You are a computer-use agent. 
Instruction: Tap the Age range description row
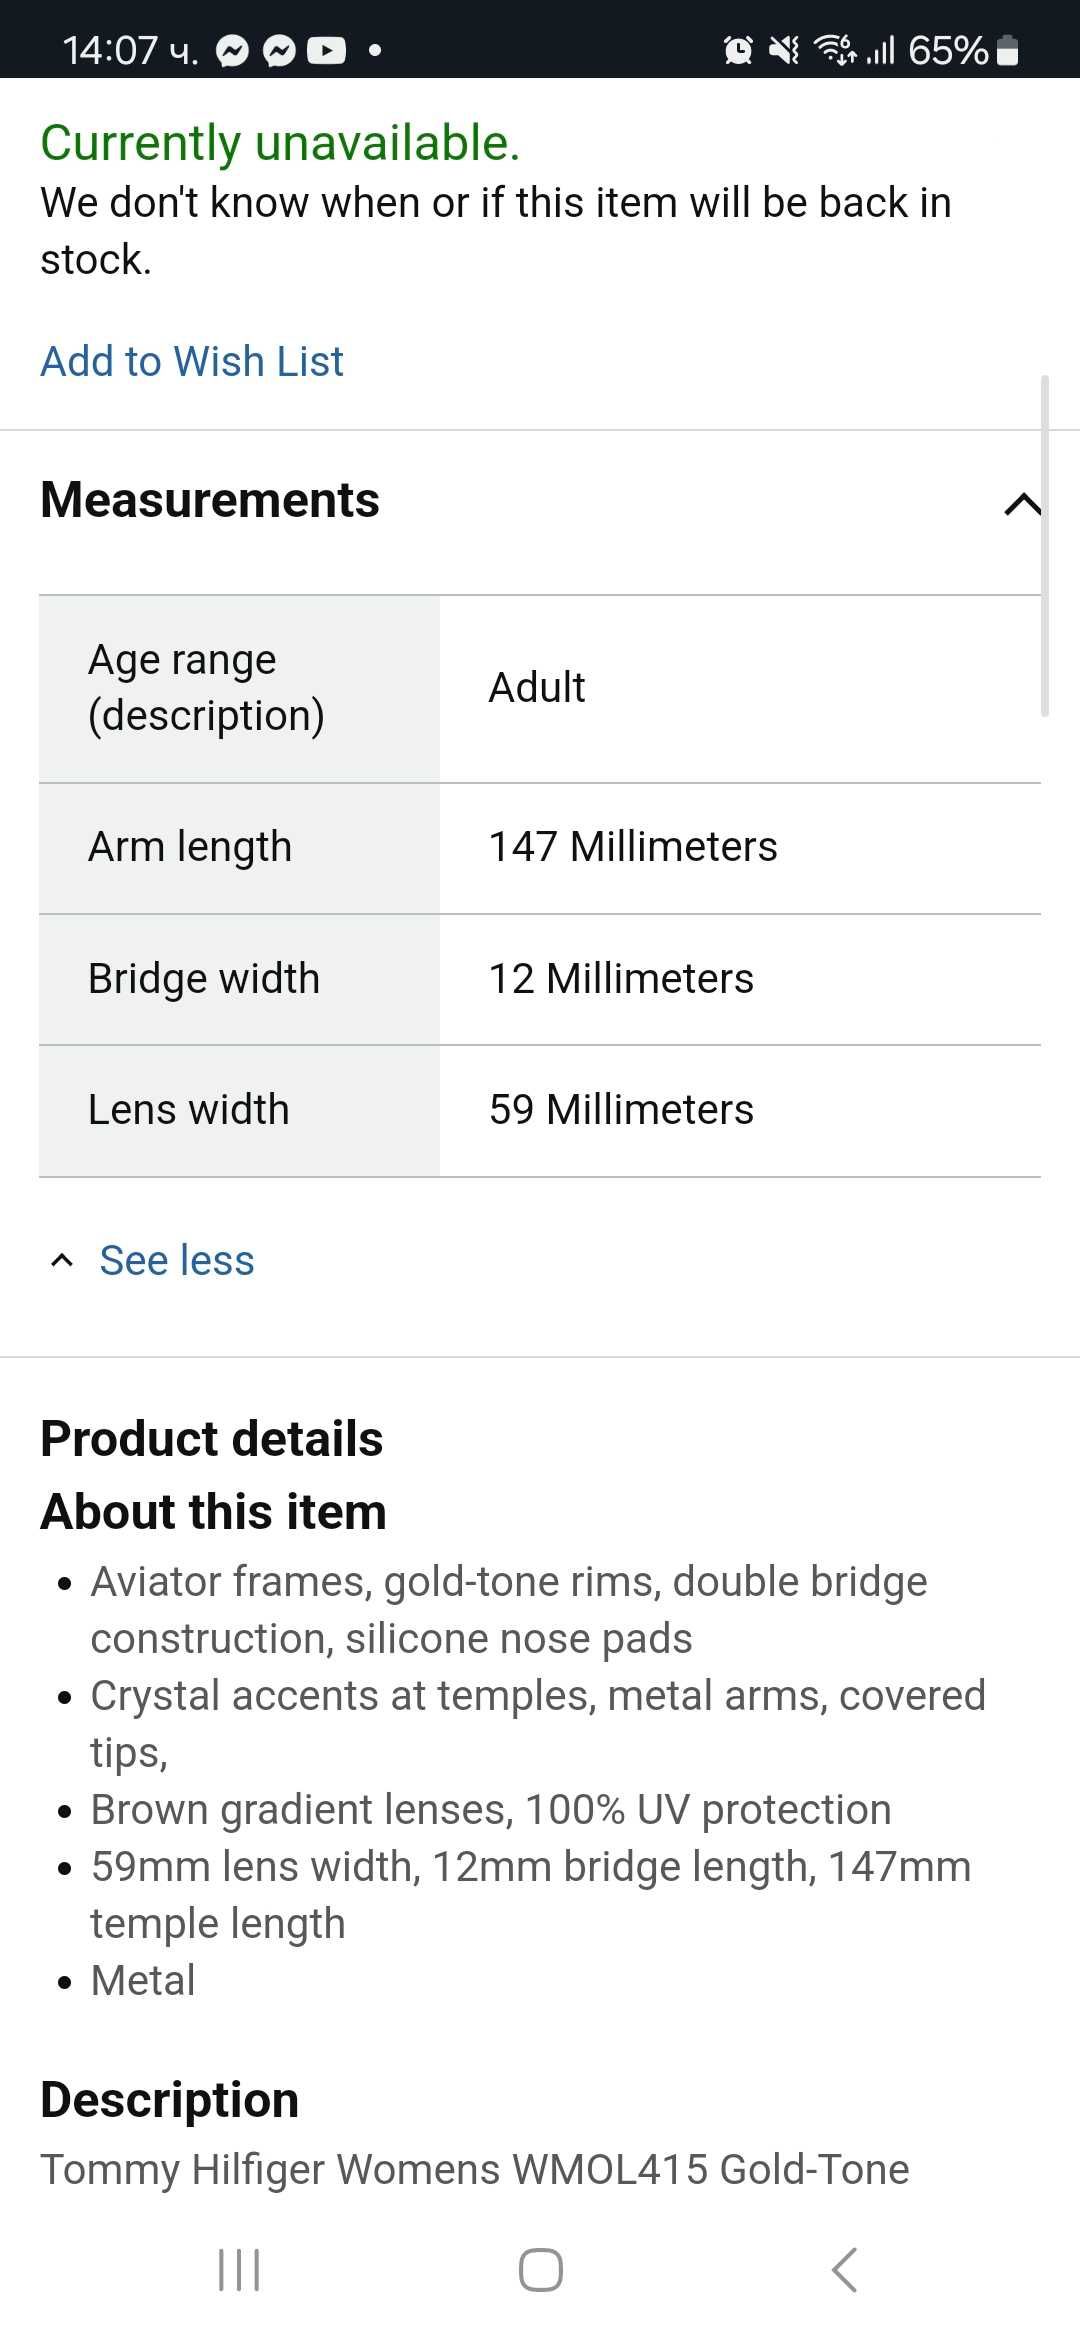(x=540, y=688)
